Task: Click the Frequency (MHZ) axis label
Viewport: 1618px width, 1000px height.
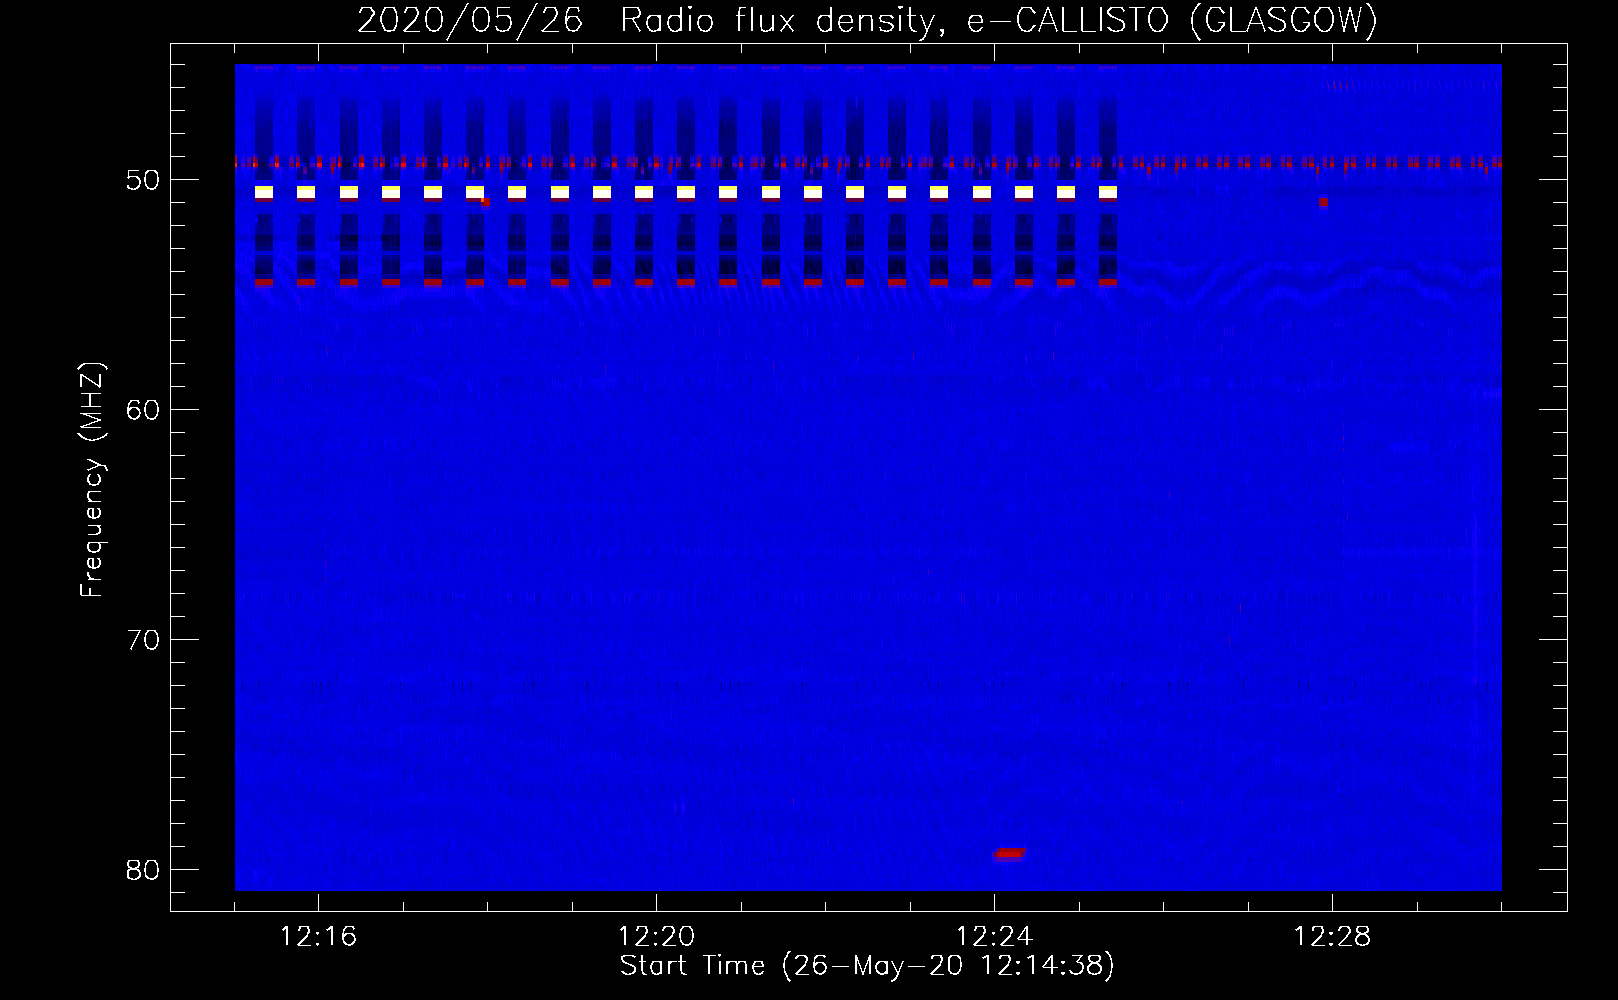Action: coord(91,480)
